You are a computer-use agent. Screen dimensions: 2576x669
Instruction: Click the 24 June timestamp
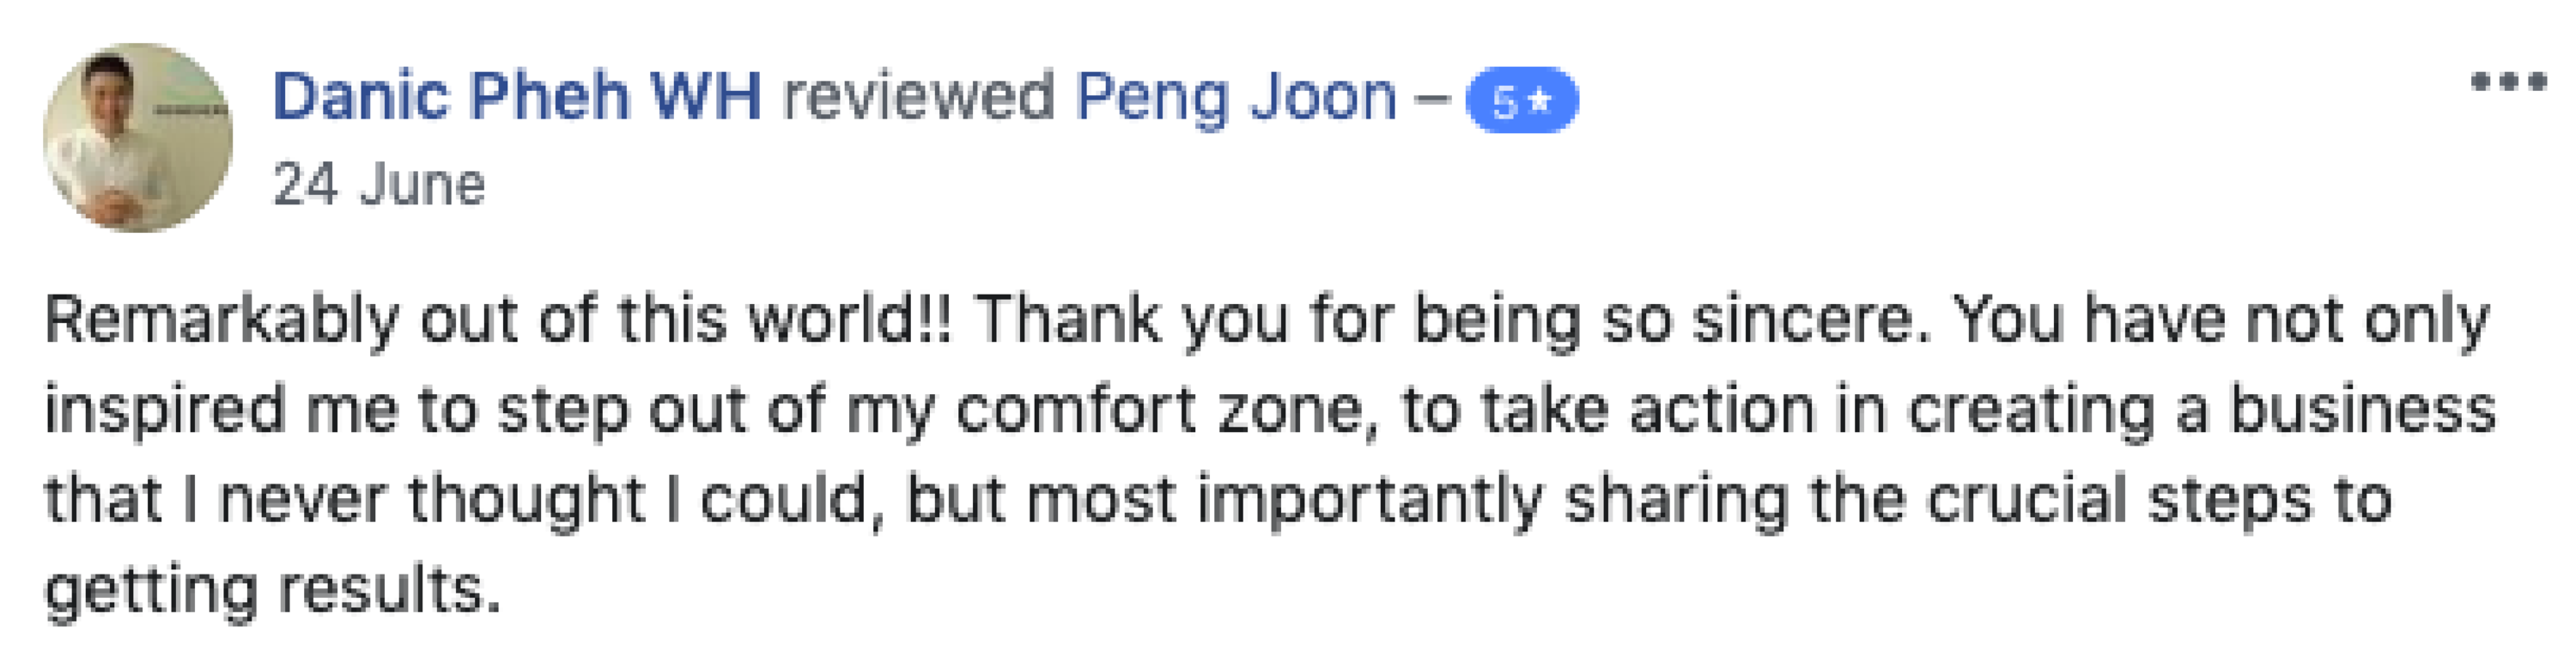point(379,186)
